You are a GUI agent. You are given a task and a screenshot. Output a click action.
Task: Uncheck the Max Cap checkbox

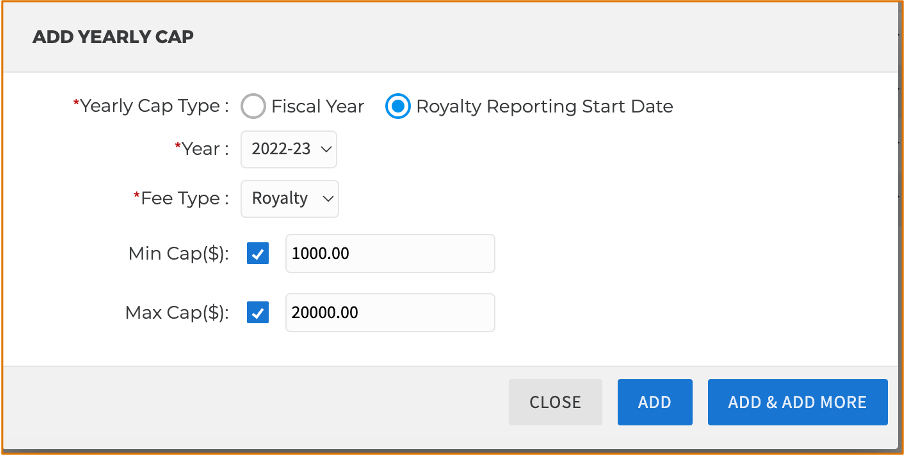pyautogui.click(x=258, y=313)
